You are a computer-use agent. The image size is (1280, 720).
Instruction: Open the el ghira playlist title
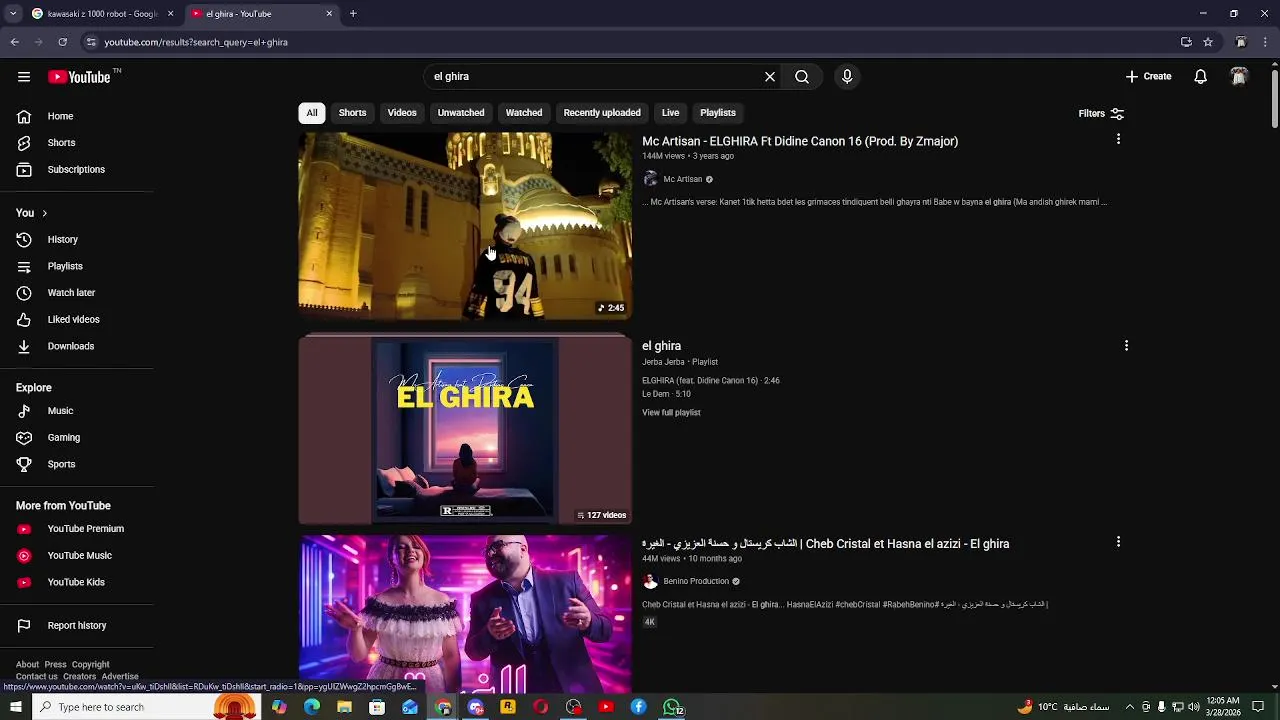661,346
